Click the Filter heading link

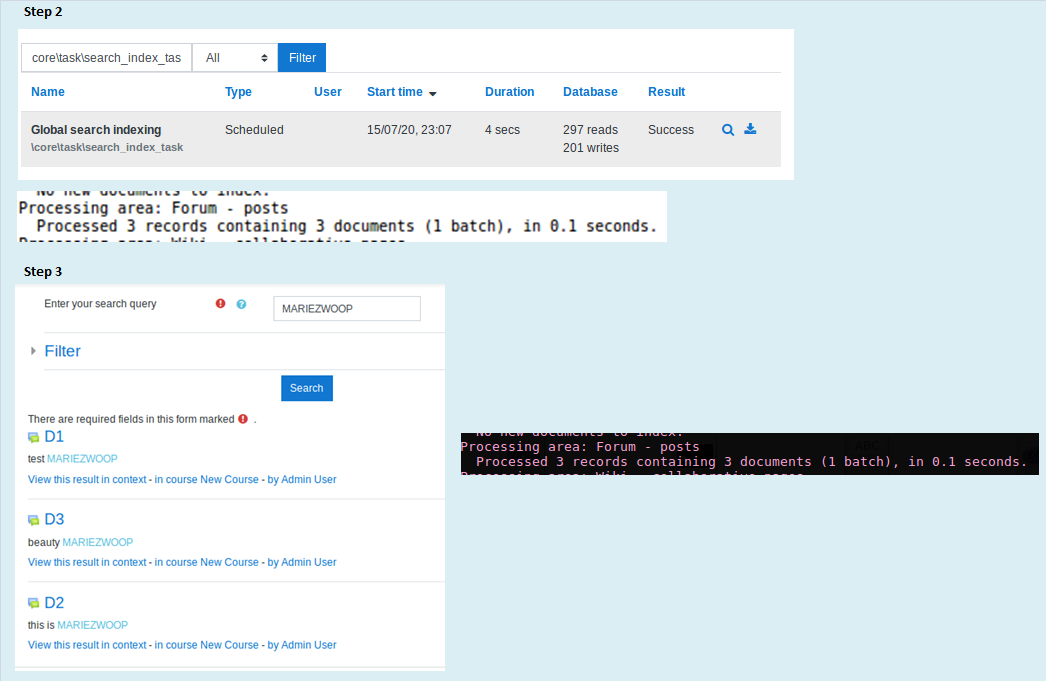(x=63, y=351)
